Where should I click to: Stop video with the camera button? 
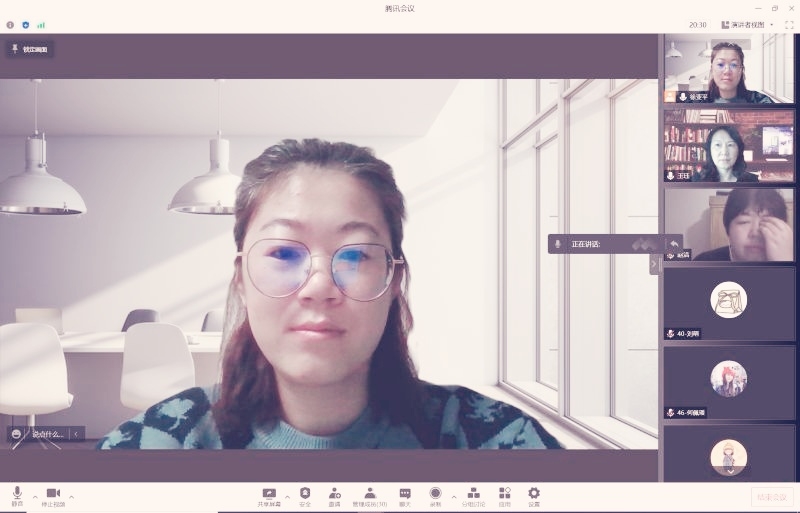53,495
